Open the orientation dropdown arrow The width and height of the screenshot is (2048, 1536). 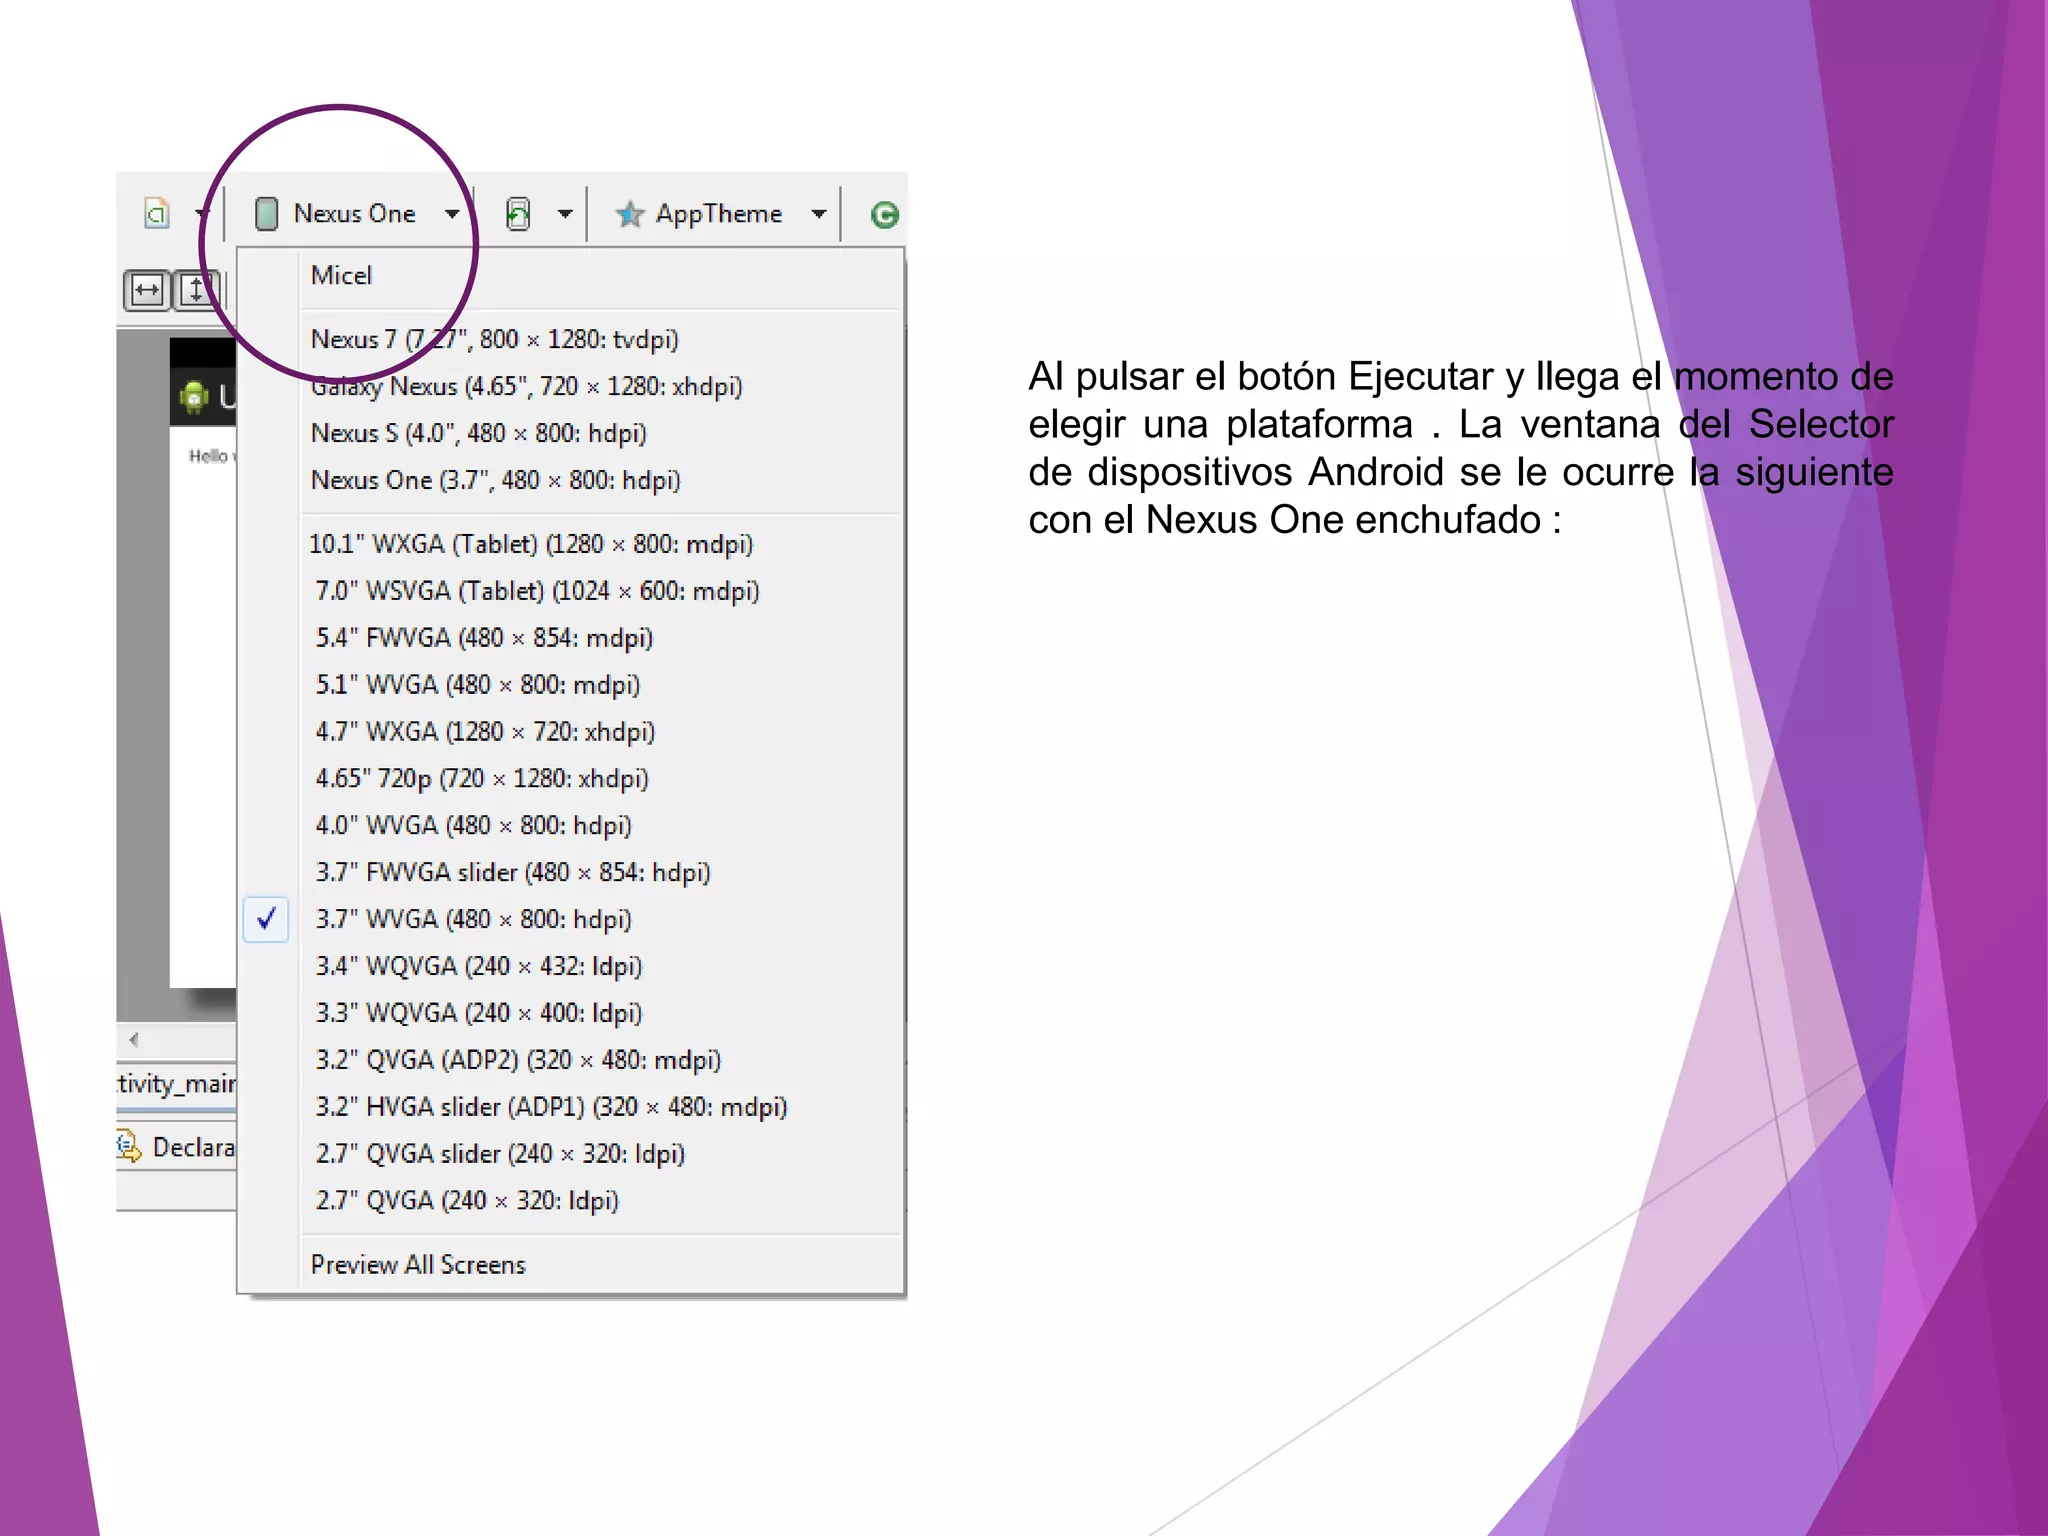click(x=565, y=213)
